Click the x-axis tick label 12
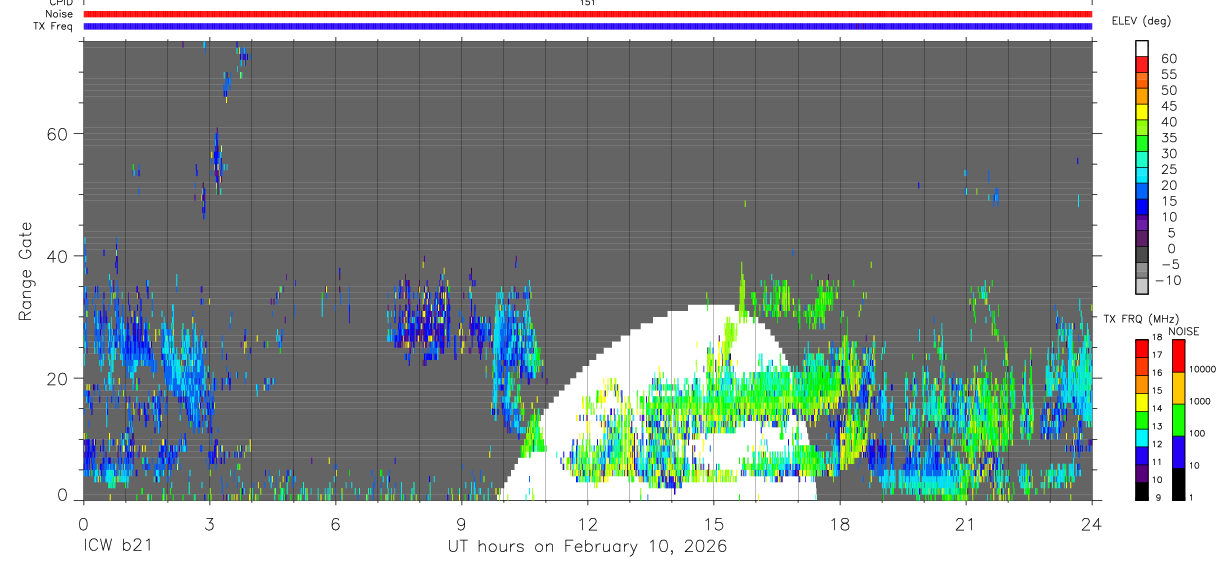 tap(587, 523)
